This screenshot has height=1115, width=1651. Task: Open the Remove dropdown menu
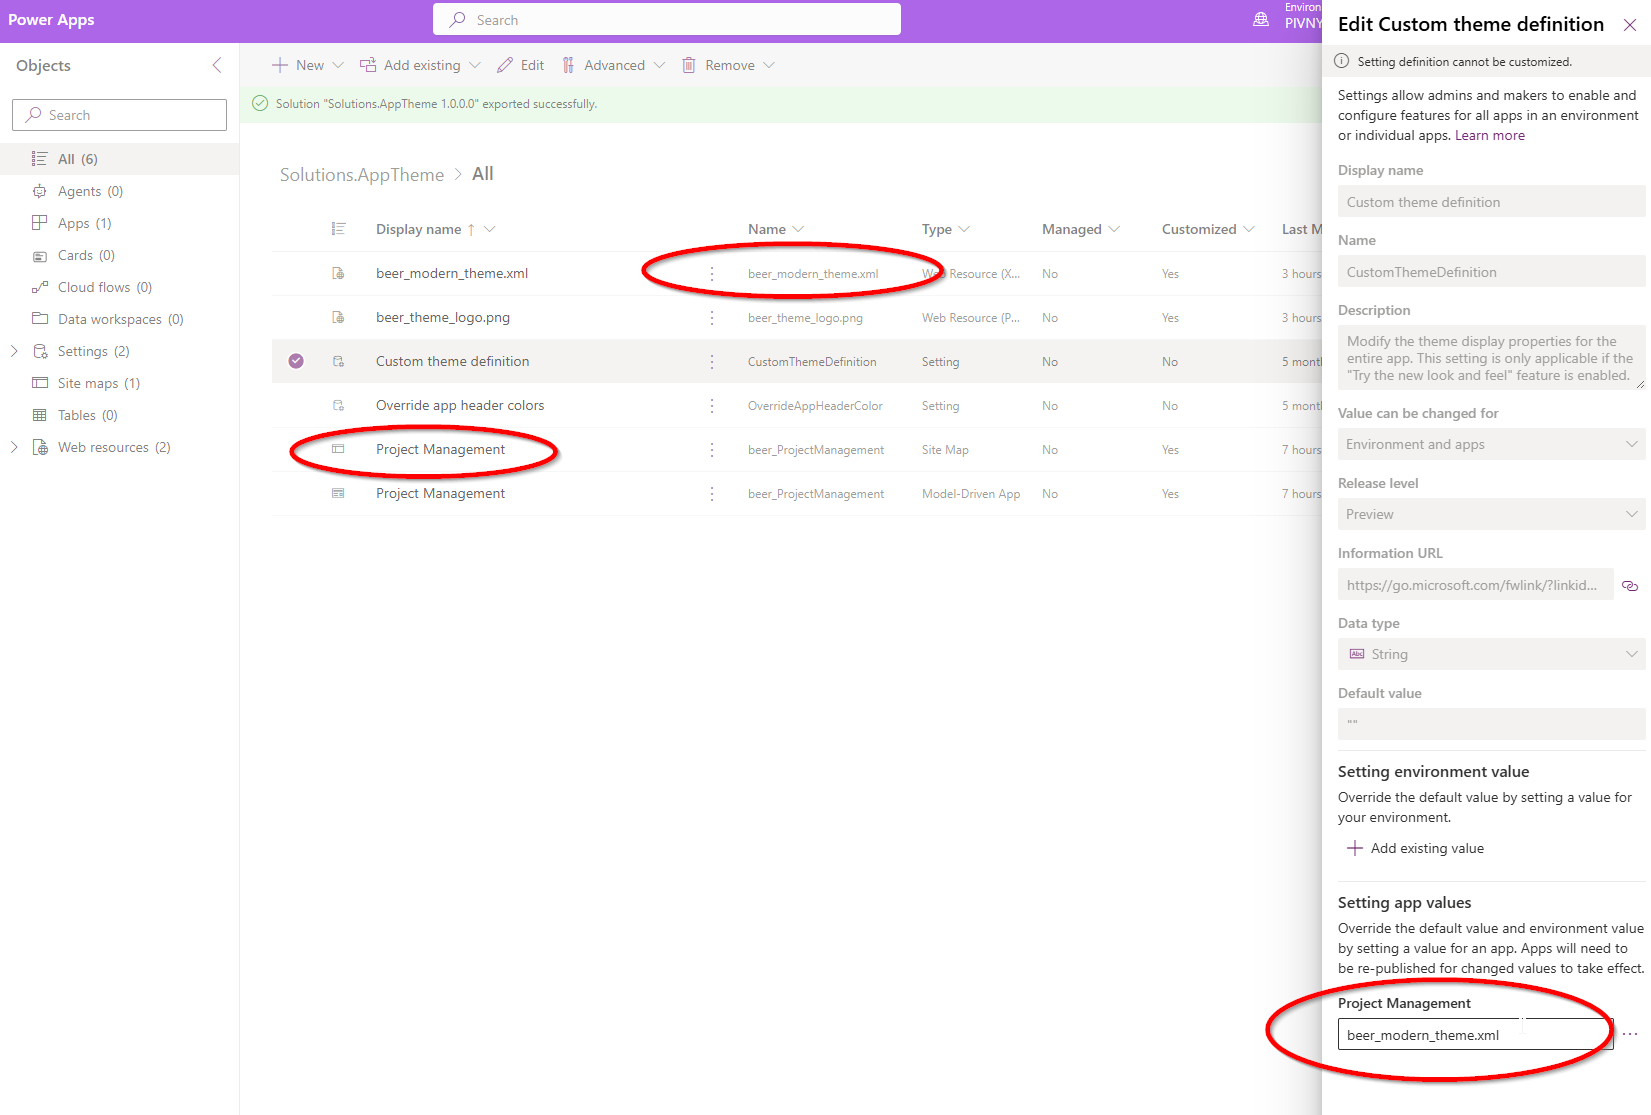(x=729, y=65)
